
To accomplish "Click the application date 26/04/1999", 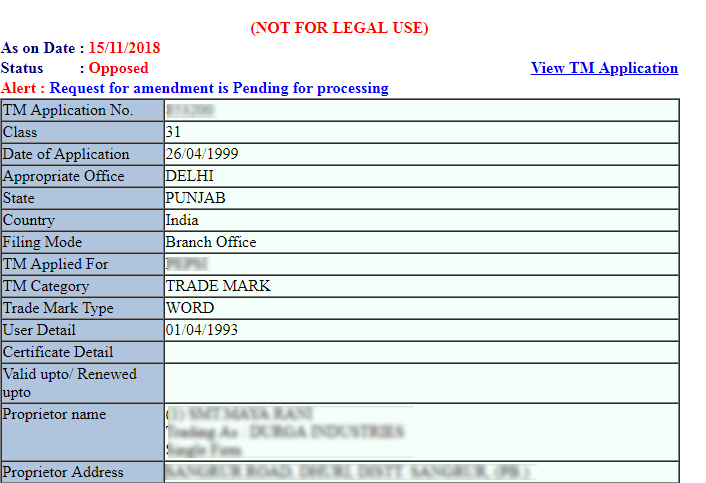I will [202, 154].
